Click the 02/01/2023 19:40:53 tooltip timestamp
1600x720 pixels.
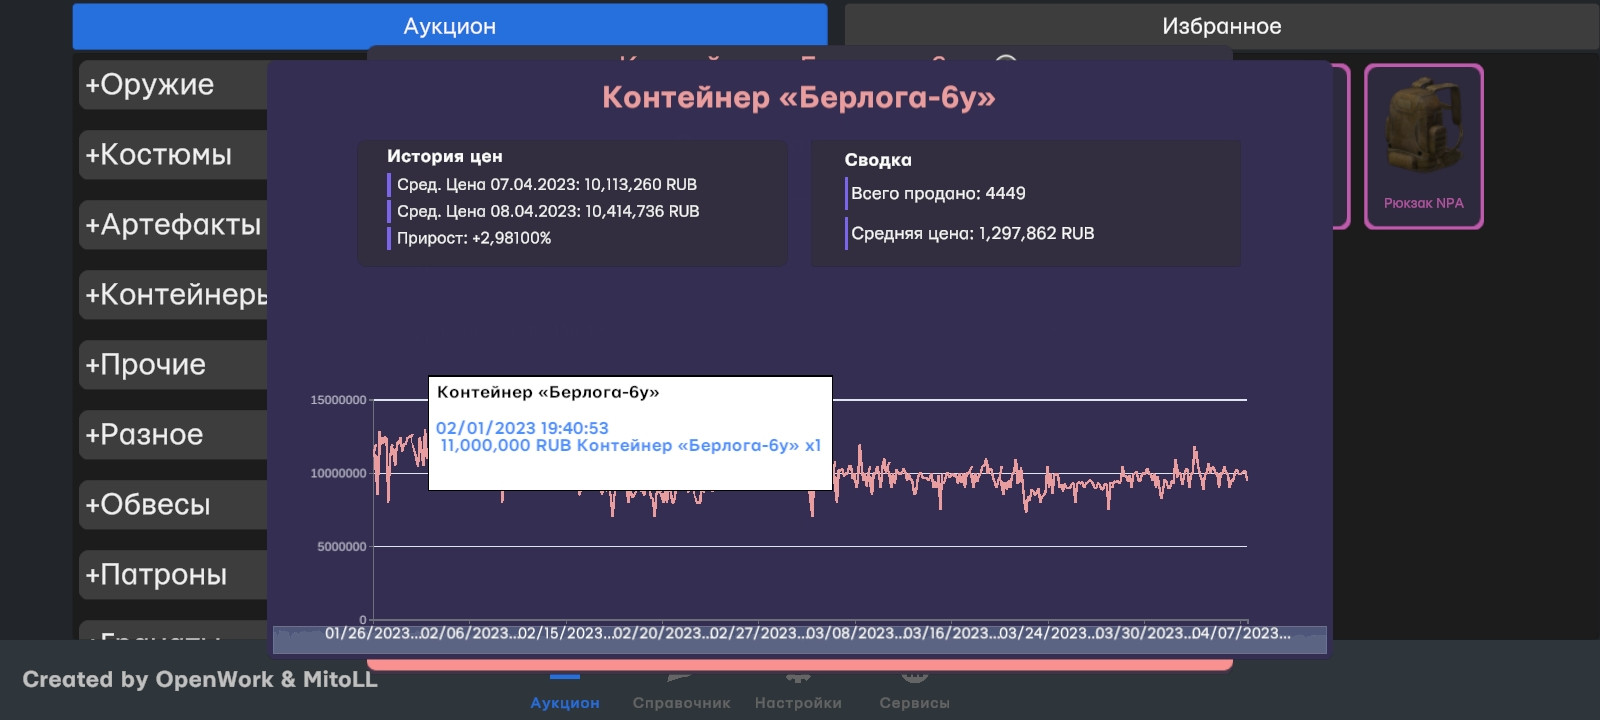pos(522,428)
